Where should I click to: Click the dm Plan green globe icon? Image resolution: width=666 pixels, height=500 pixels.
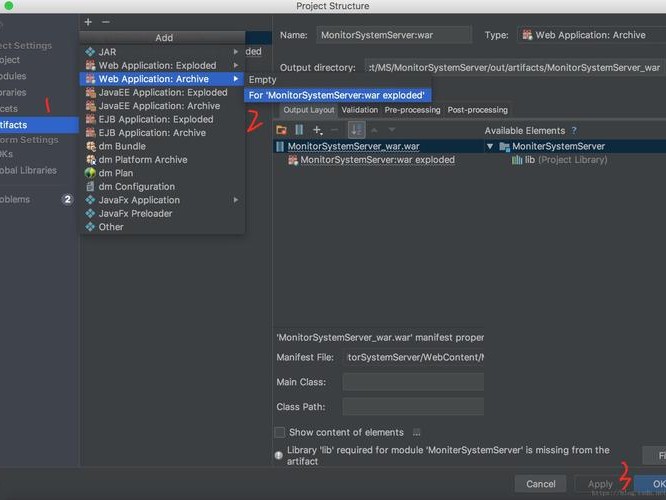click(90, 173)
